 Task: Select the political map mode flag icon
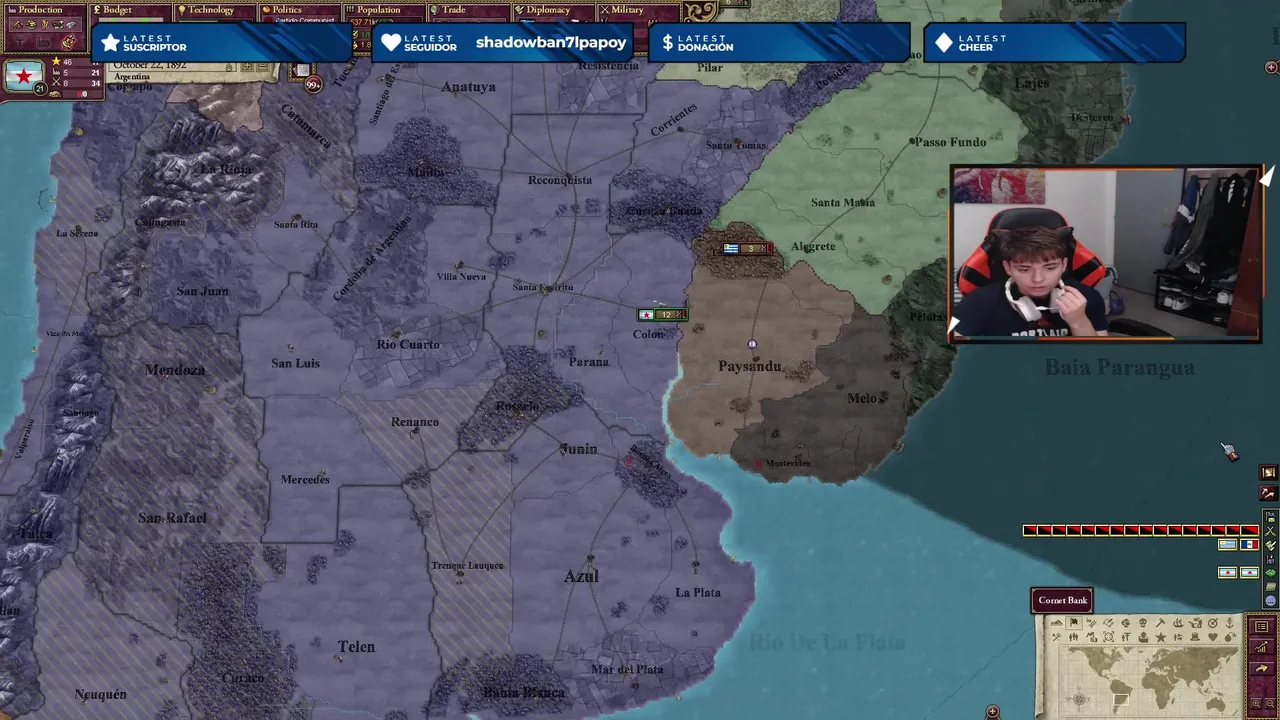click(1074, 623)
